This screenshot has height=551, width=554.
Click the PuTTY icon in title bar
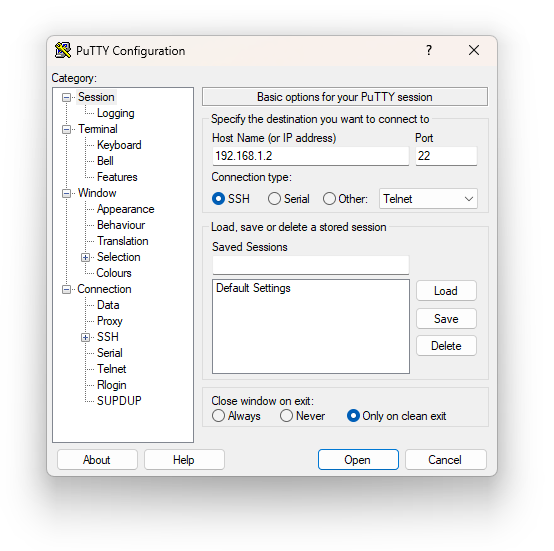point(63,51)
